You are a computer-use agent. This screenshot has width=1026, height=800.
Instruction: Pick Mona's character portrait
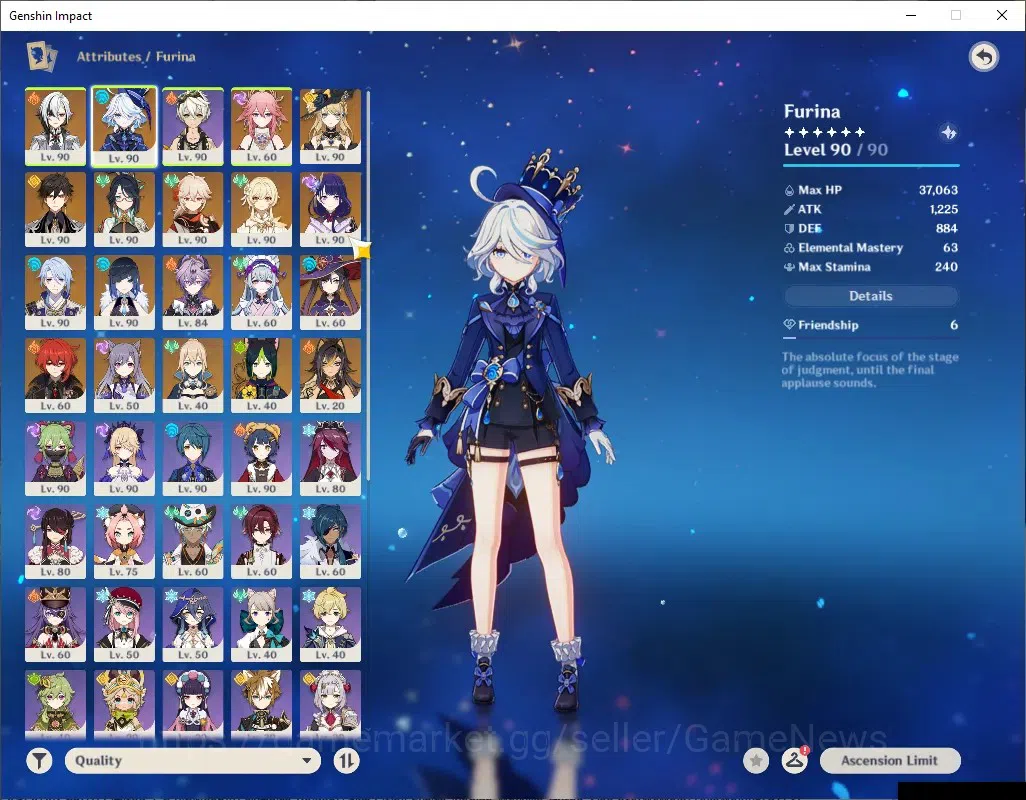point(330,292)
